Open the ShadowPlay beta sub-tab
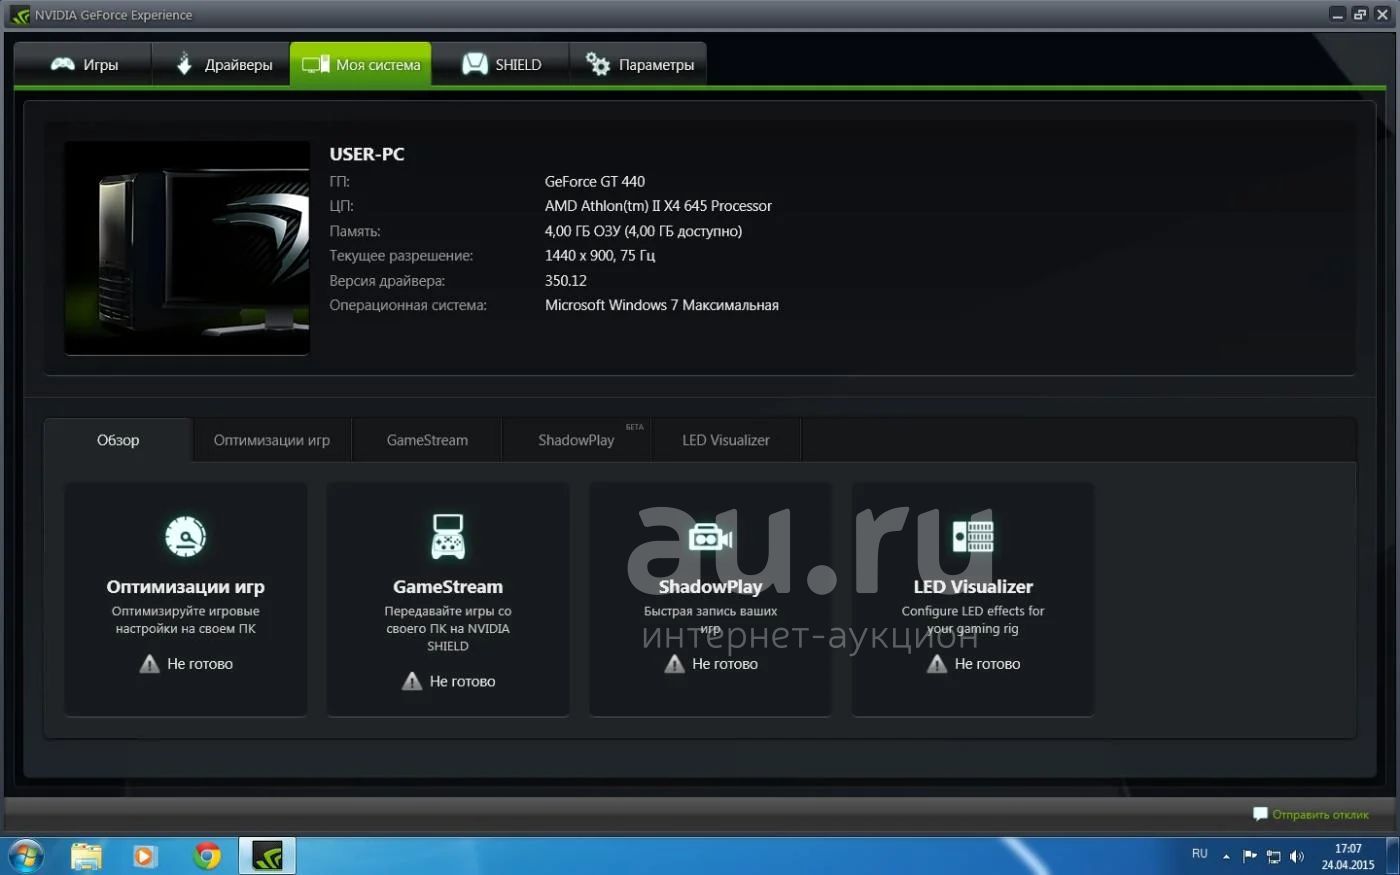 pos(577,440)
